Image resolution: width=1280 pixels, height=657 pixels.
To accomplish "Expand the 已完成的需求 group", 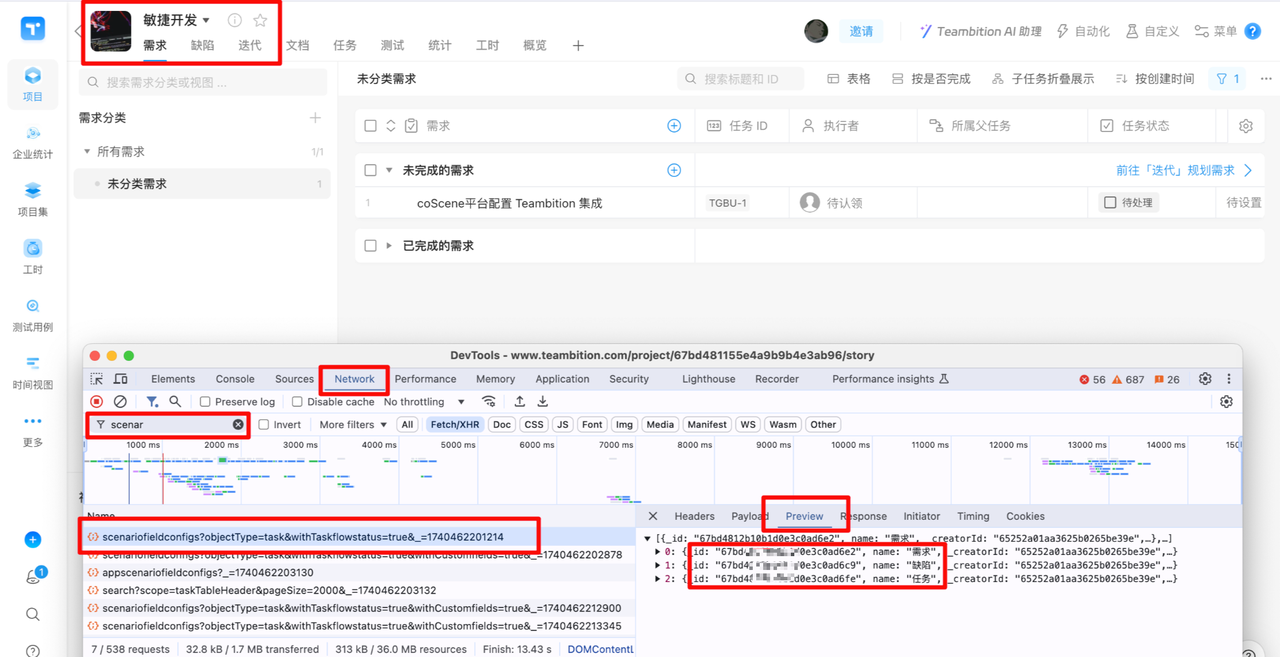I will pyautogui.click(x=389, y=246).
